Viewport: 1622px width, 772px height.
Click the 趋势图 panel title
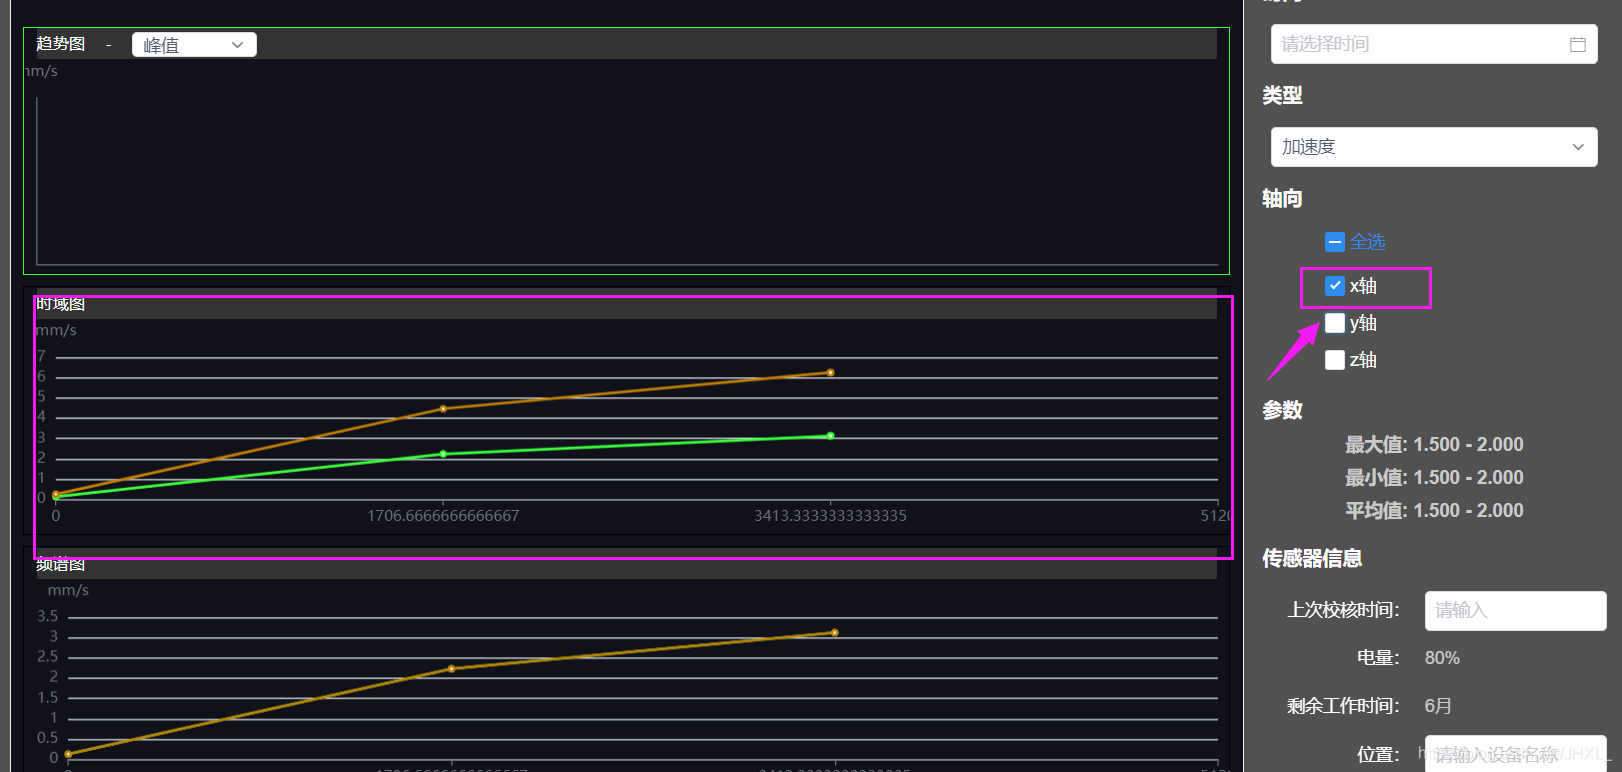(x=61, y=44)
